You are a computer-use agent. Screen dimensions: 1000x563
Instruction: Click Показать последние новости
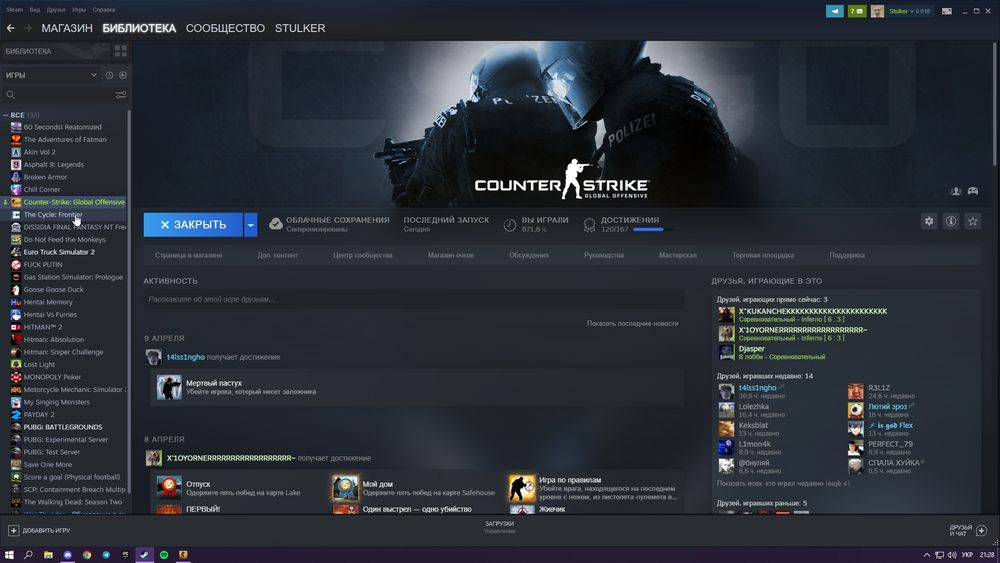click(632, 323)
